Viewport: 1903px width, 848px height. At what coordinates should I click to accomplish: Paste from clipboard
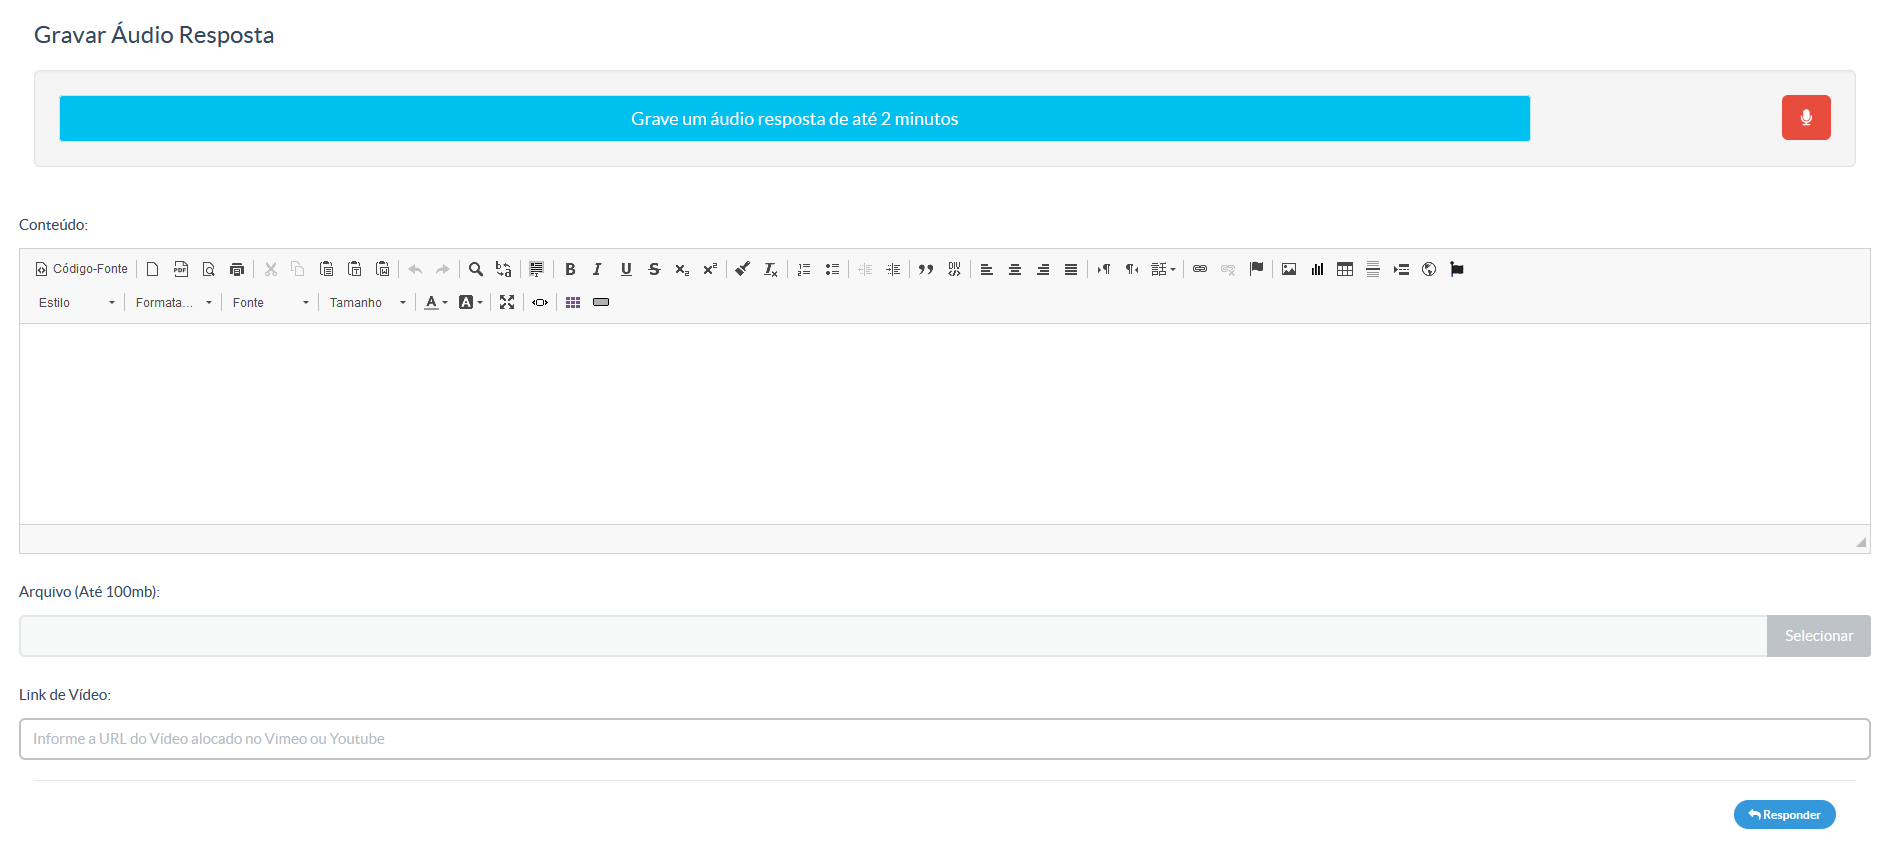click(x=326, y=269)
